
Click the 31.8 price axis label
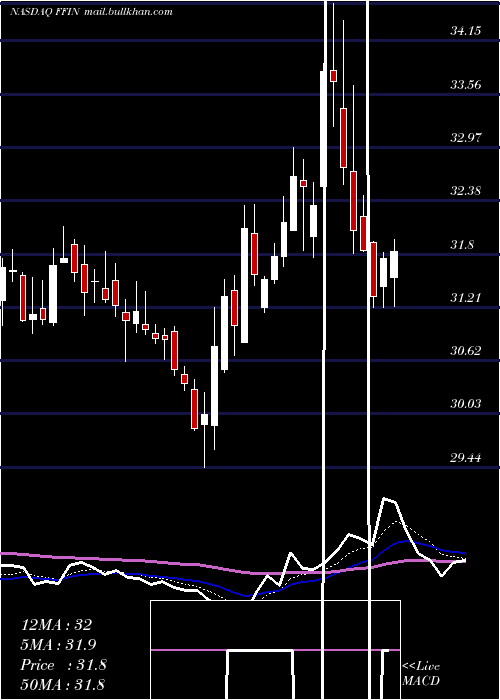click(x=462, y=245)
